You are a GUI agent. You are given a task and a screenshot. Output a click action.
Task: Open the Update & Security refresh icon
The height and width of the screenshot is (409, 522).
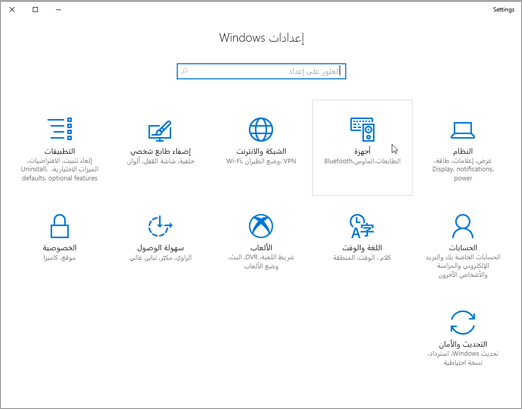[x=463, y=323]
